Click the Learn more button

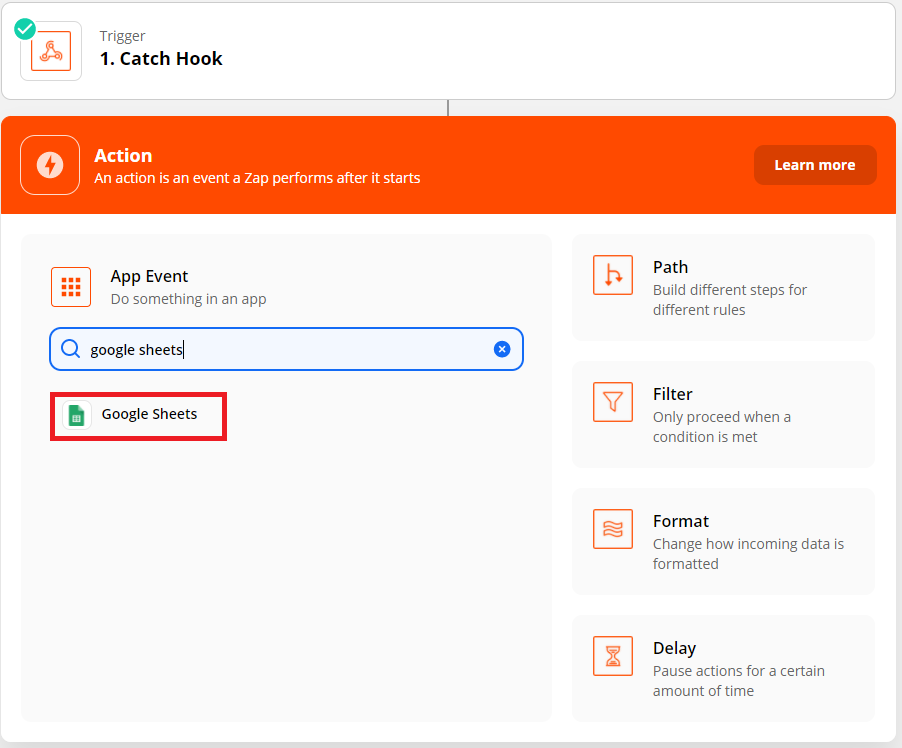pos(815,165)
